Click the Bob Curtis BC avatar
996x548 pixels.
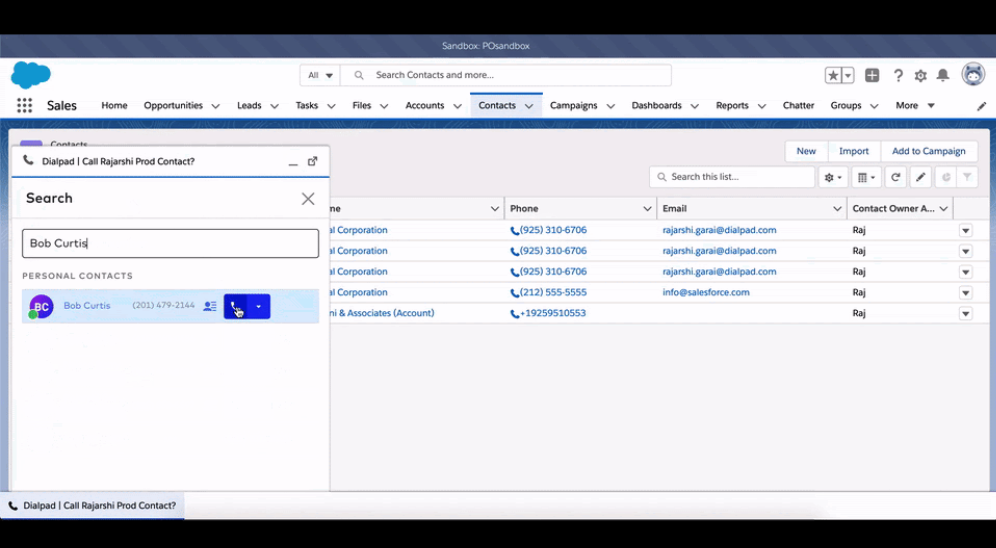click(x=41, y=307)
